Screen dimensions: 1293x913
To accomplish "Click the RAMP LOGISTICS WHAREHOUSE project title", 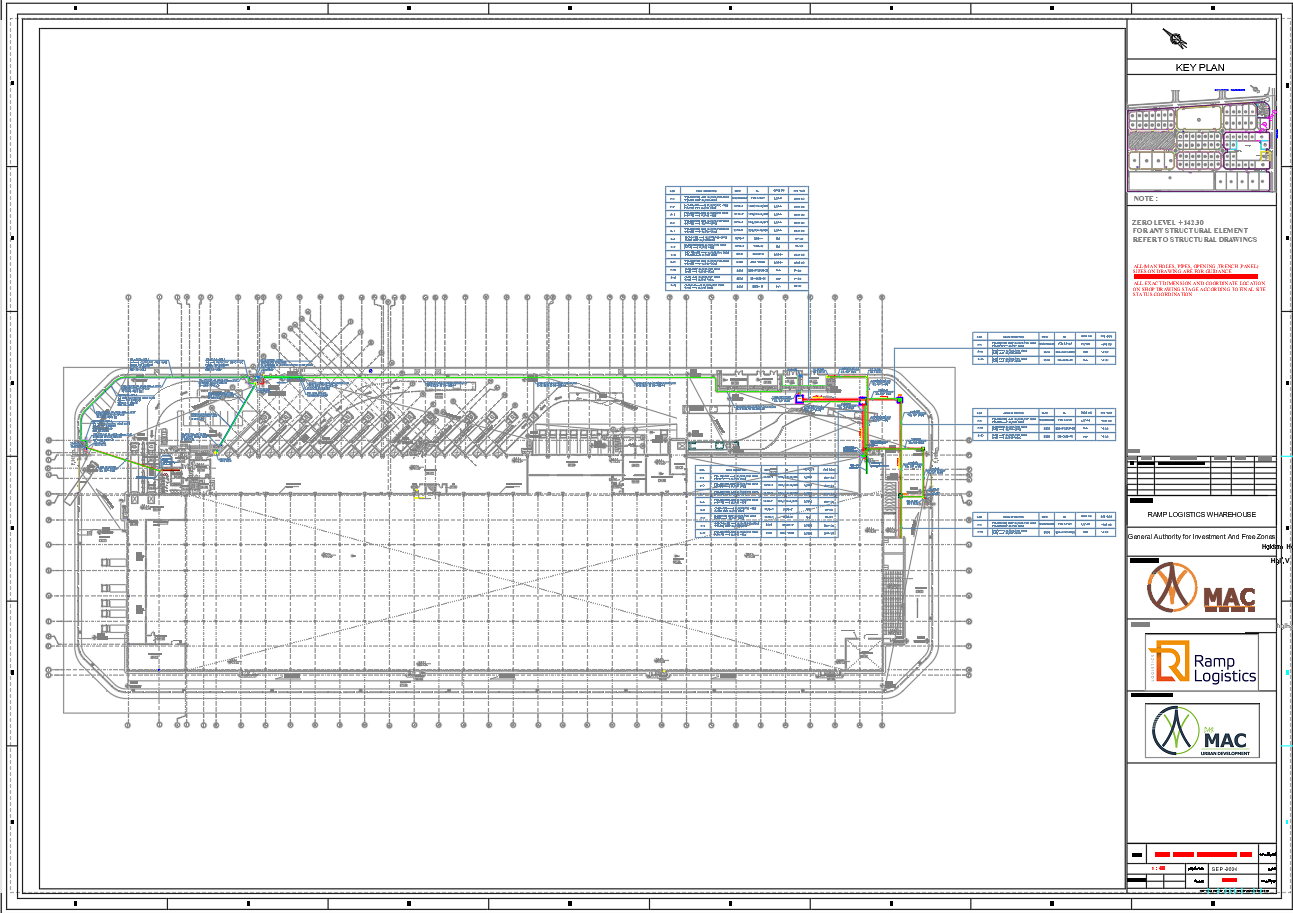I will click(1201, 513).
